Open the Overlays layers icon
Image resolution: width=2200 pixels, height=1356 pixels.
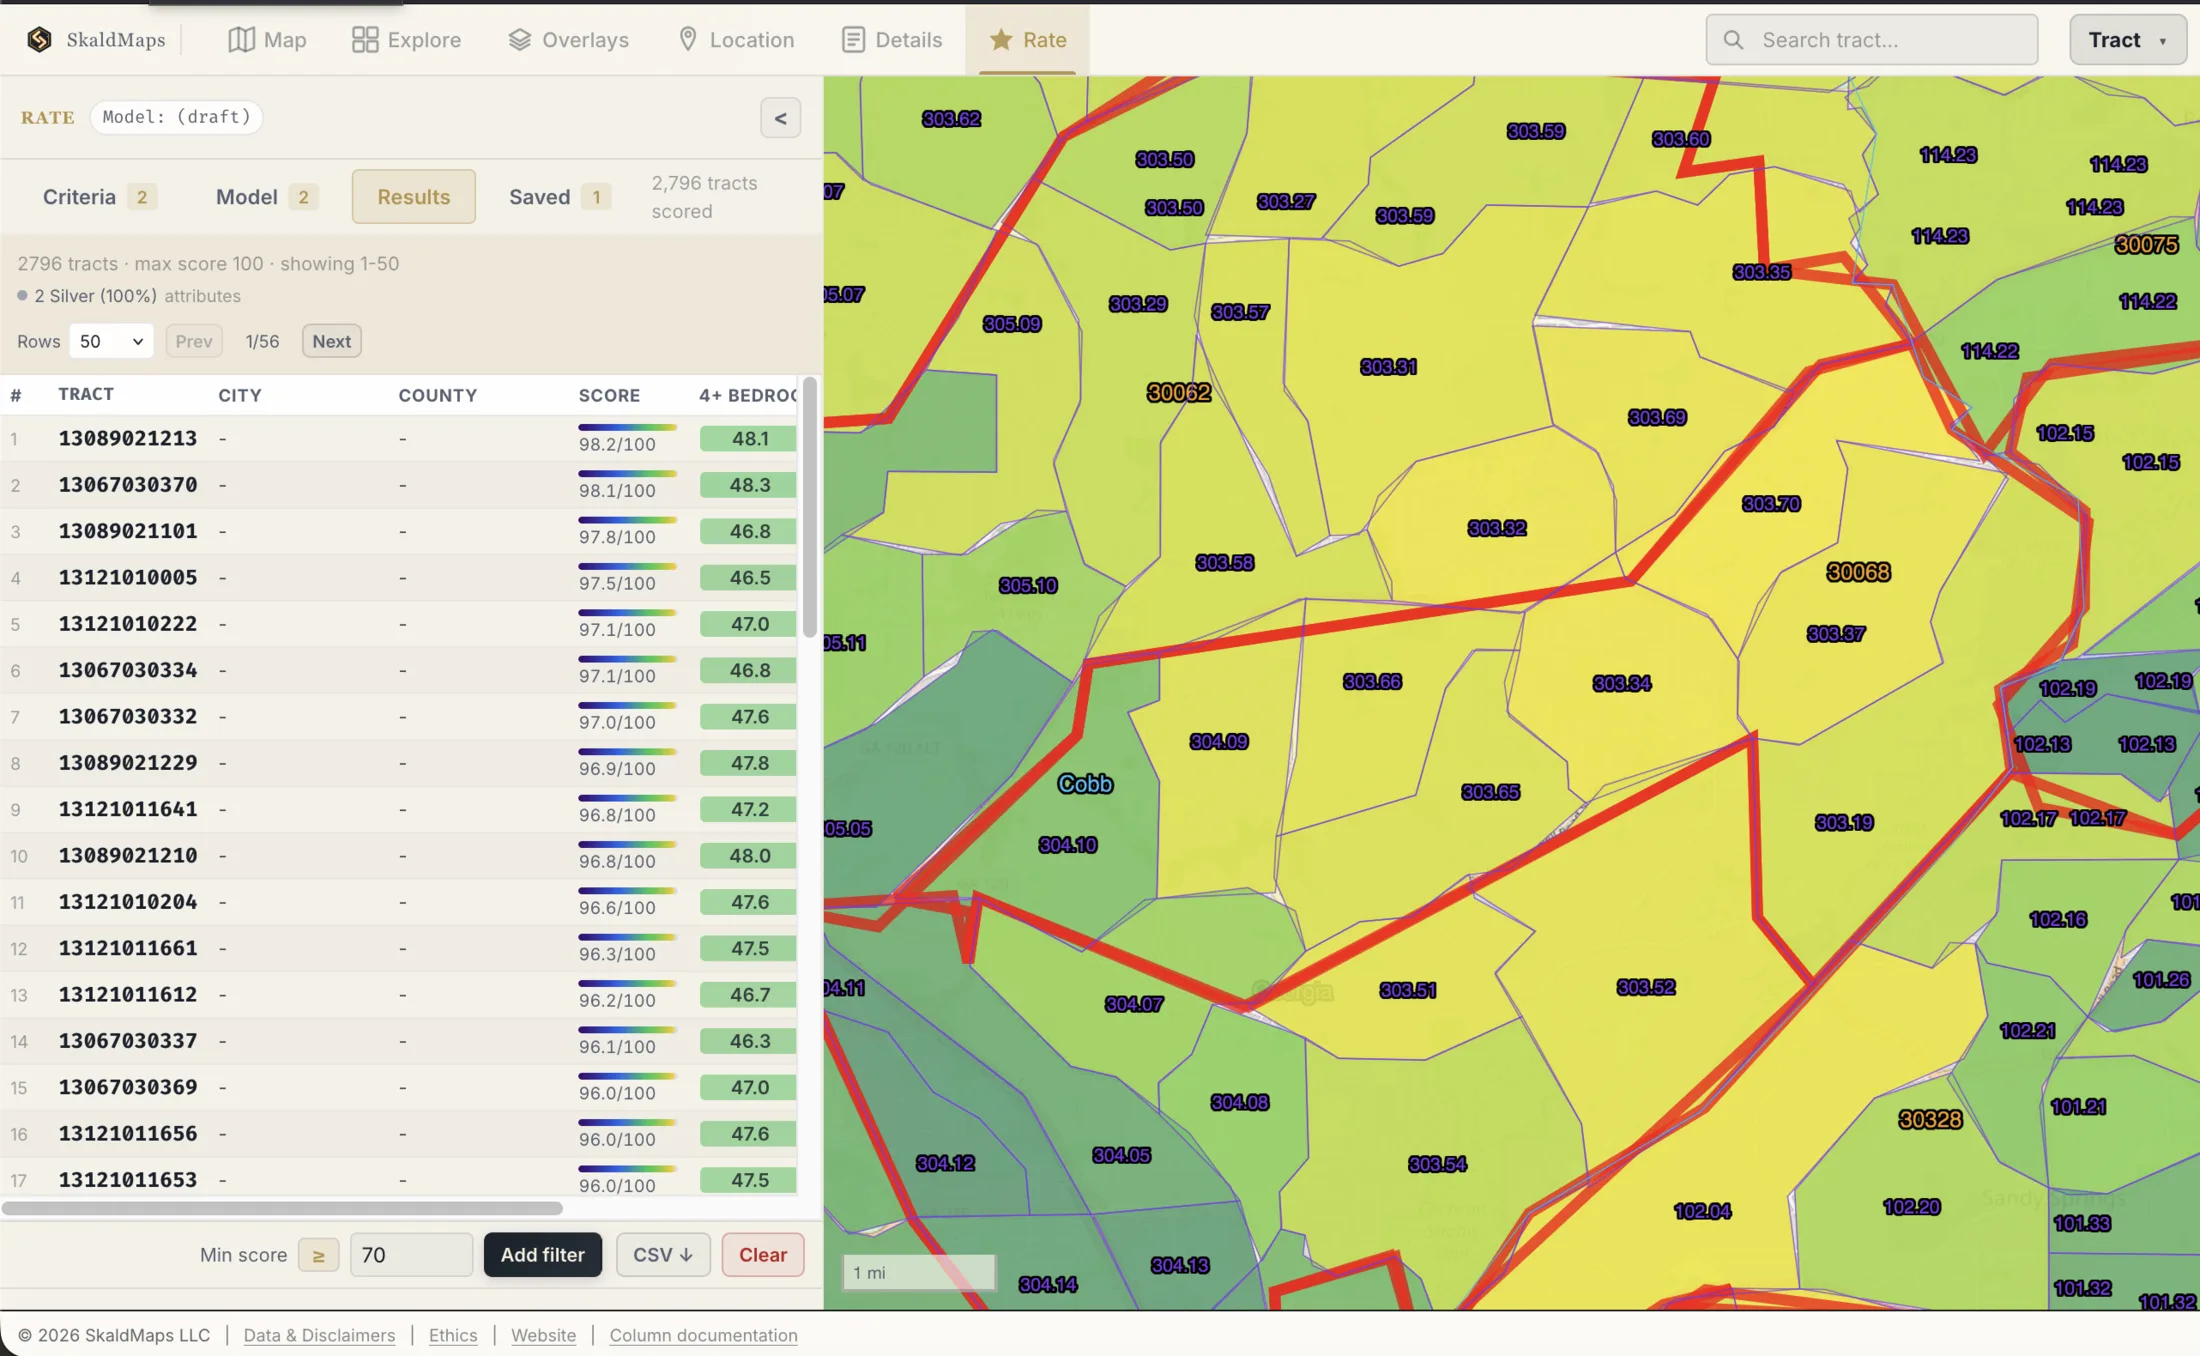tap(519, 40)
